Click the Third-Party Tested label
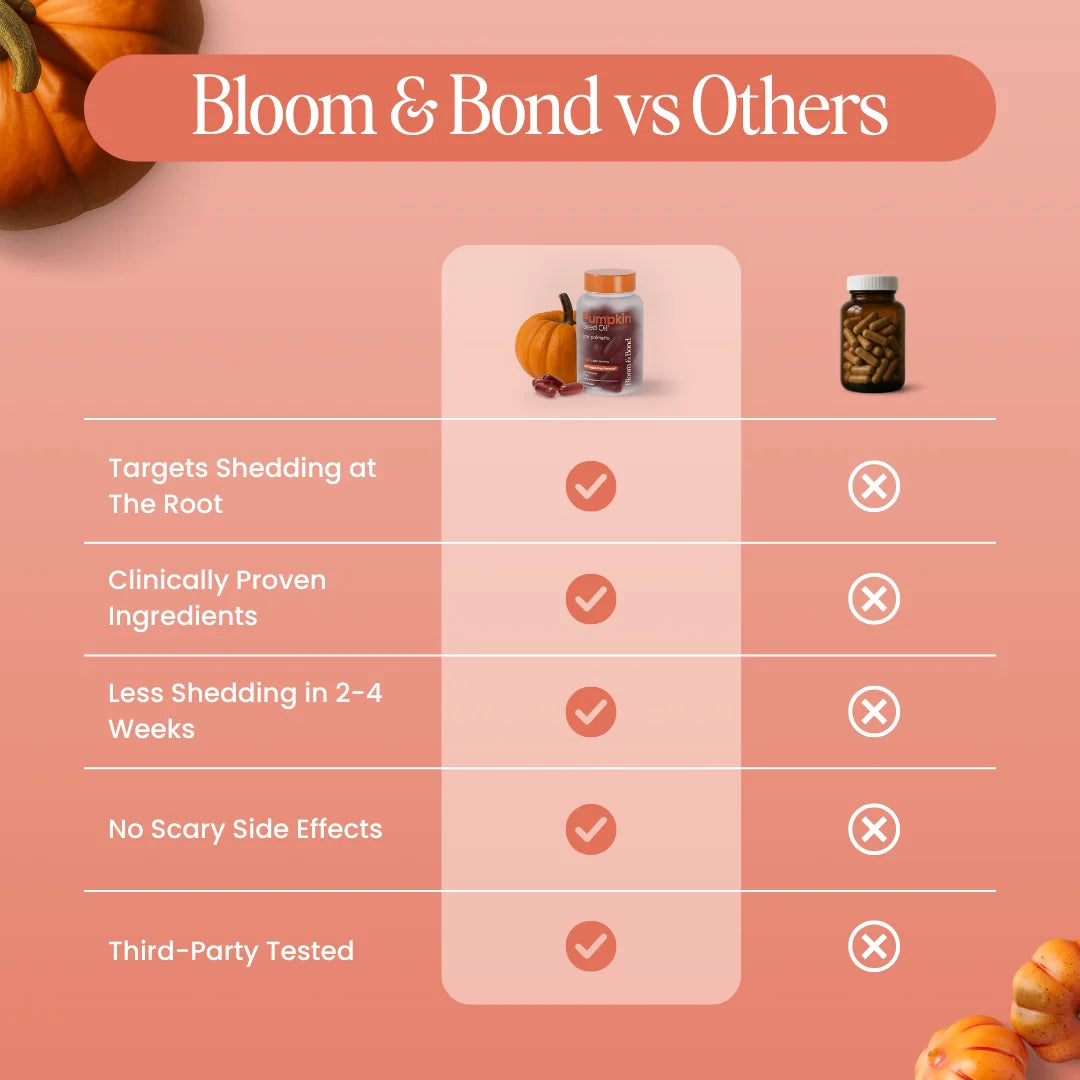Viewport: 1080px width, 1080px height. pyautogui.click(x=231, y=950)
